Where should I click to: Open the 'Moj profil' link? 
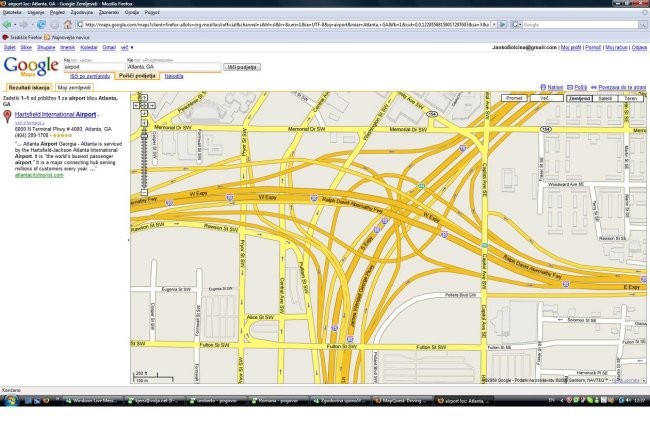coord(571,48)
